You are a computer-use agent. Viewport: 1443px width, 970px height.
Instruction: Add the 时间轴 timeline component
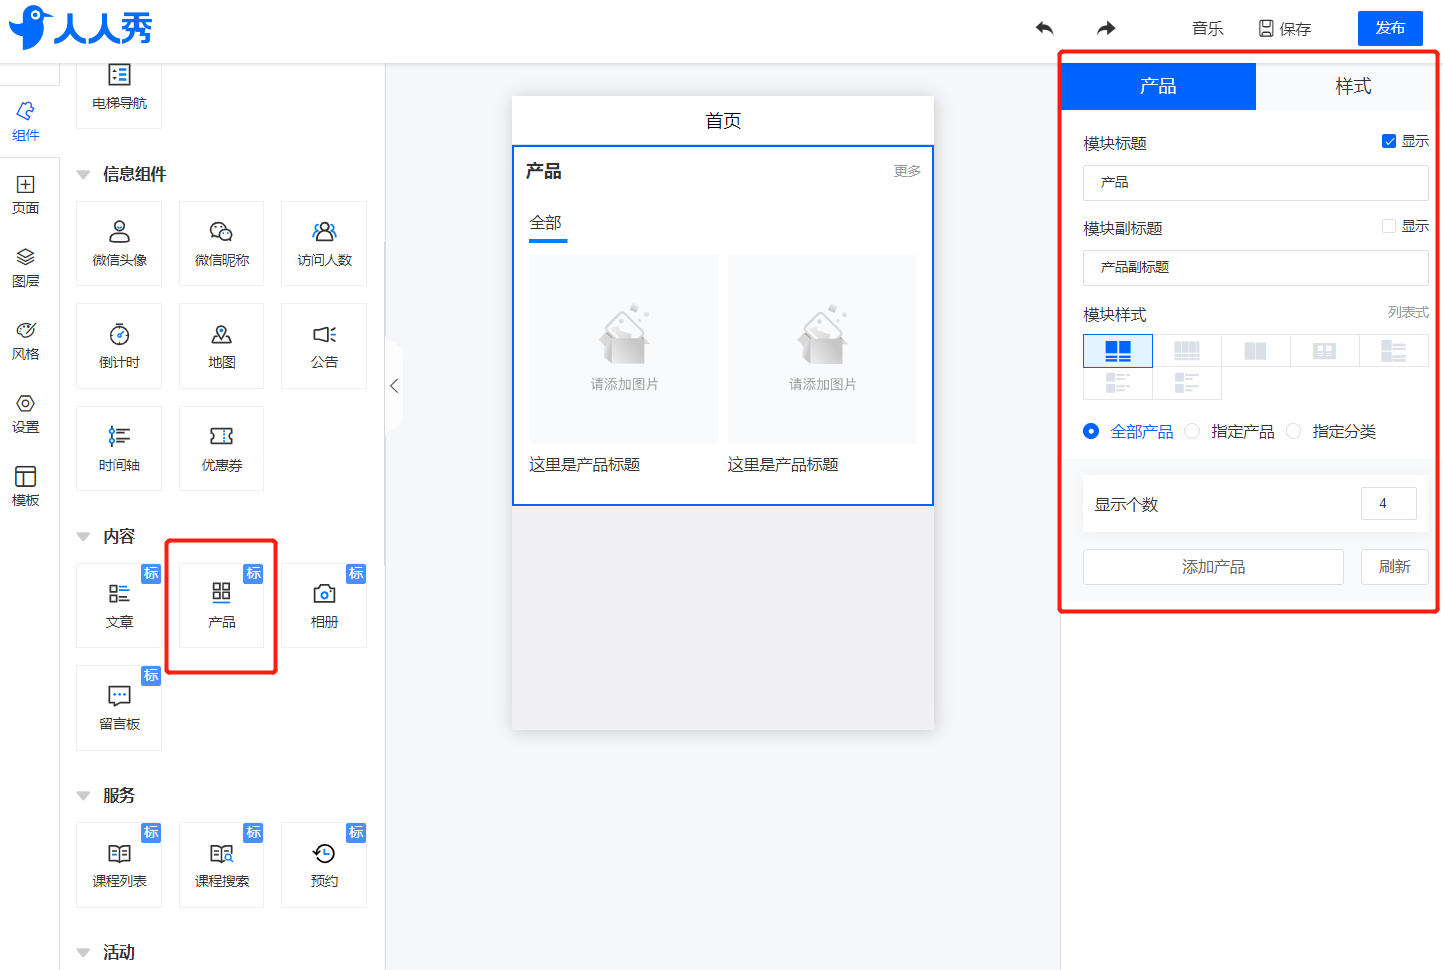[119, 449]
